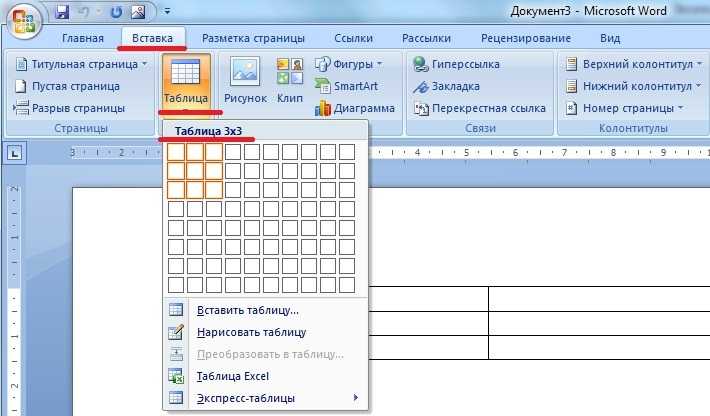
Task: Click the Страницы group label
Action: click(x=81, y=129)
